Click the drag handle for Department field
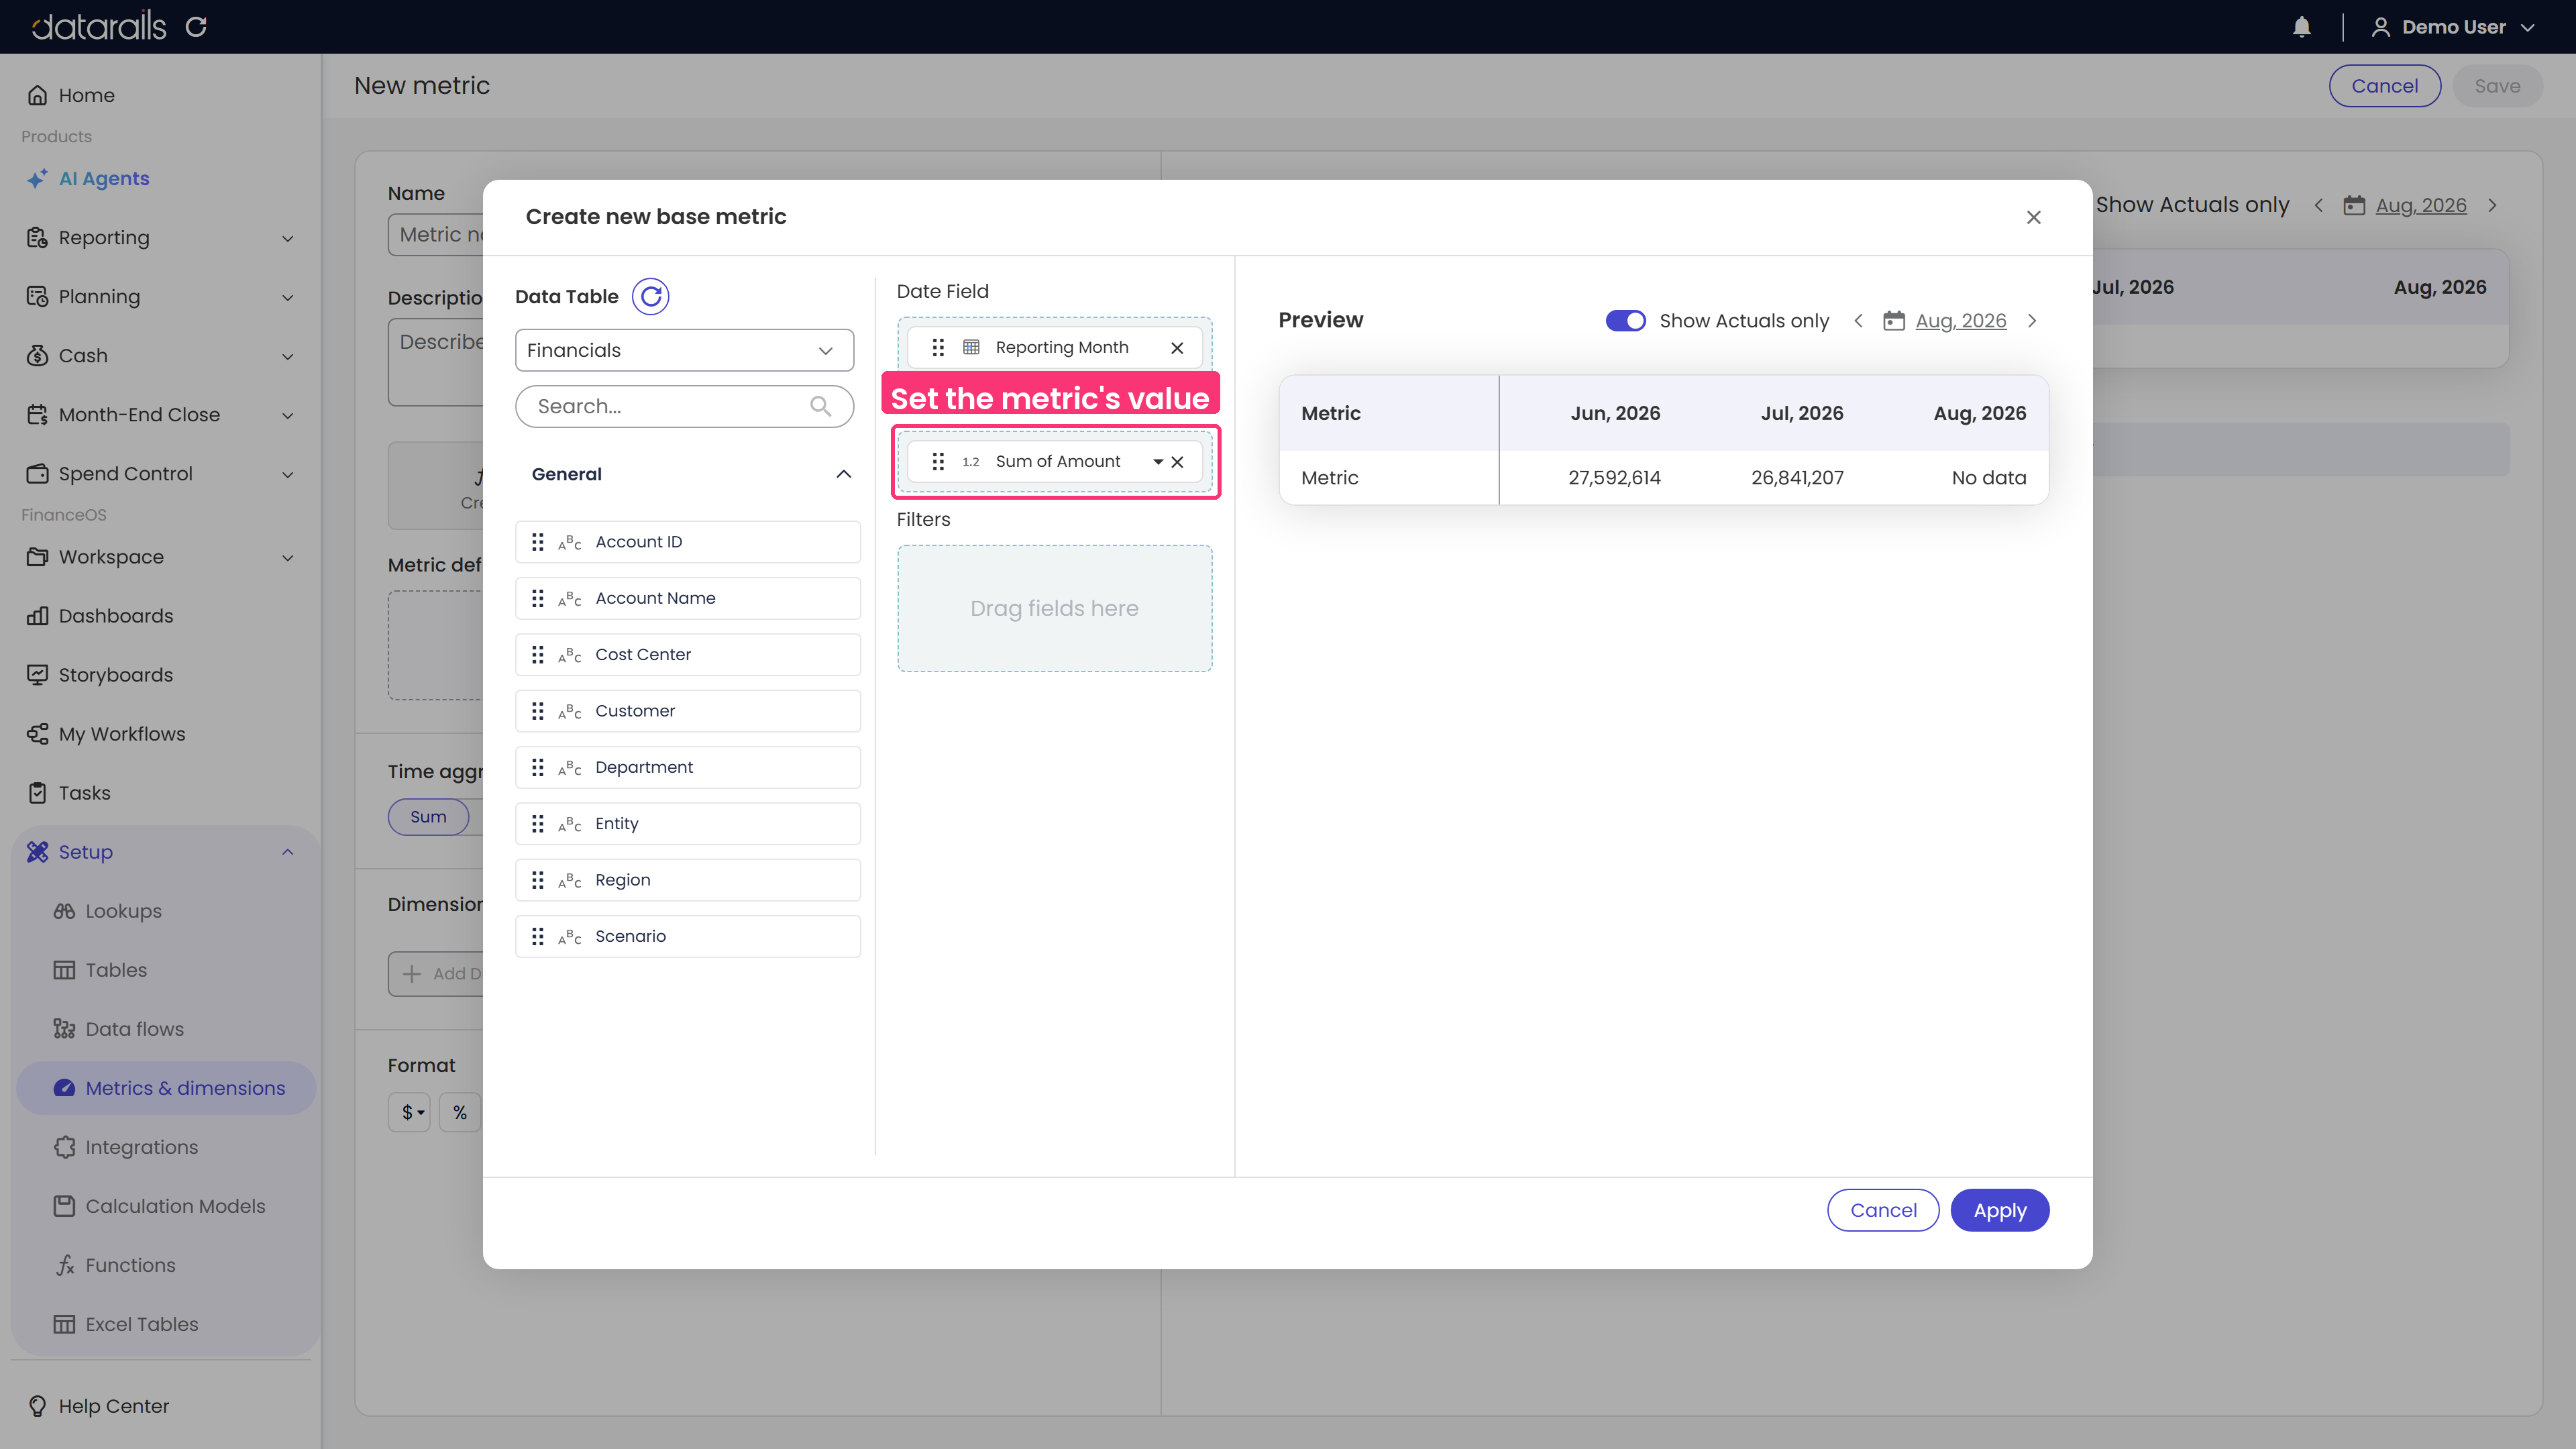Viewport: 2576px width, 1449px height. click(x=538, y=767)
